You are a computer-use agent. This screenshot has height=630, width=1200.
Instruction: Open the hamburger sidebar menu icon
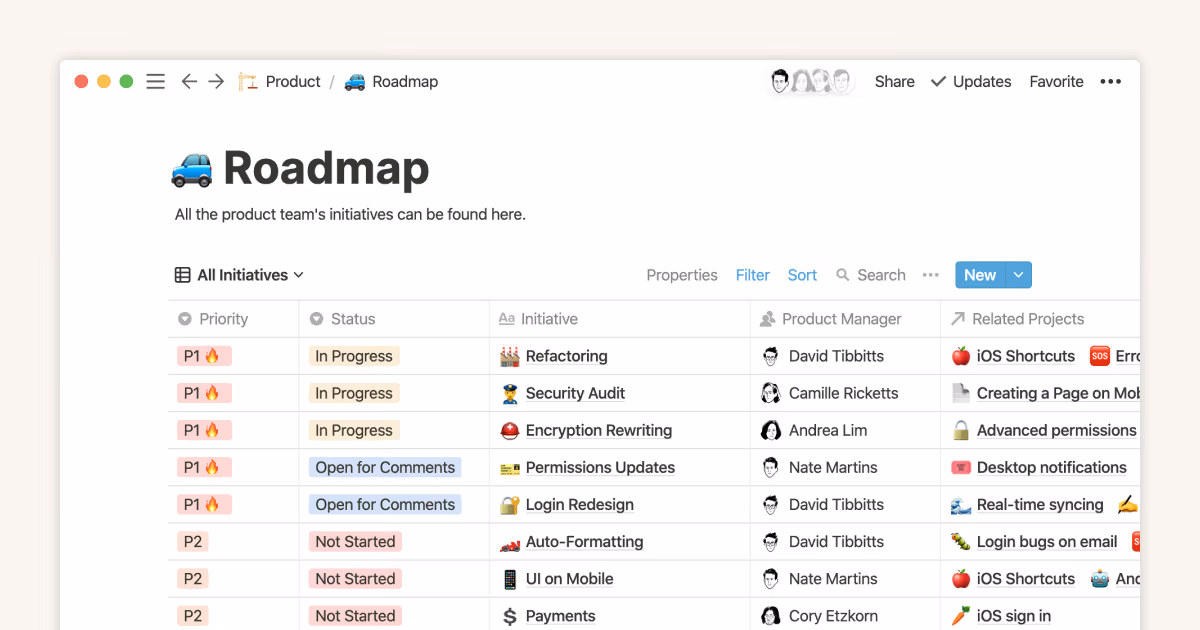click(x=155, y=82)
